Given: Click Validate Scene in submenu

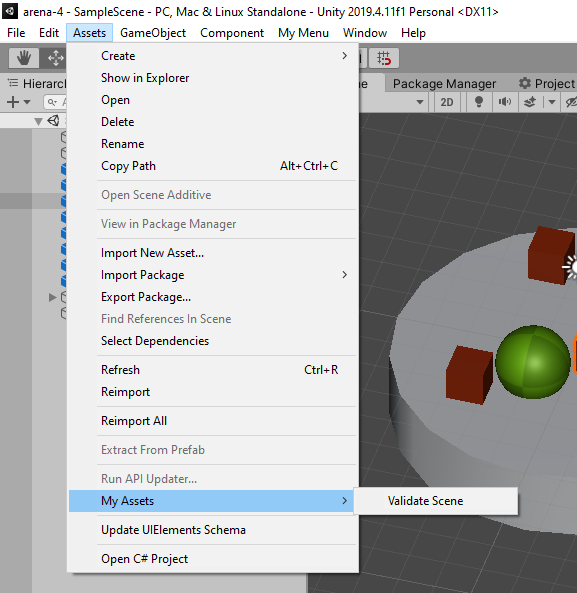Looking at the screenshot, I should [436, 501].
